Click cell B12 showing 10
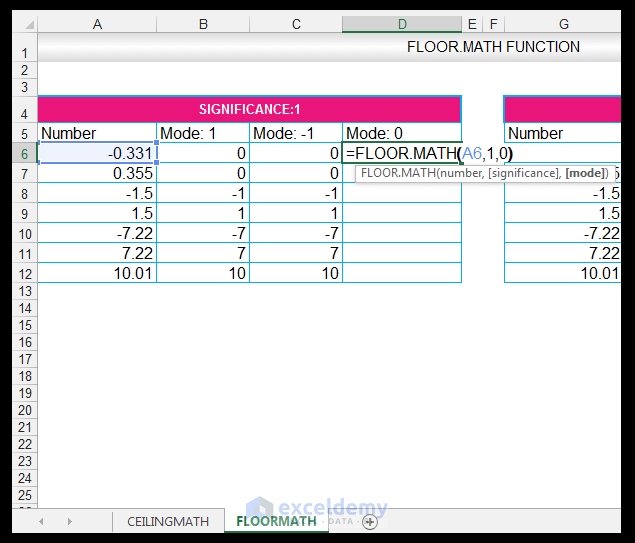The image size is (635, 543). pyautogui.click(x=203, y=273)
